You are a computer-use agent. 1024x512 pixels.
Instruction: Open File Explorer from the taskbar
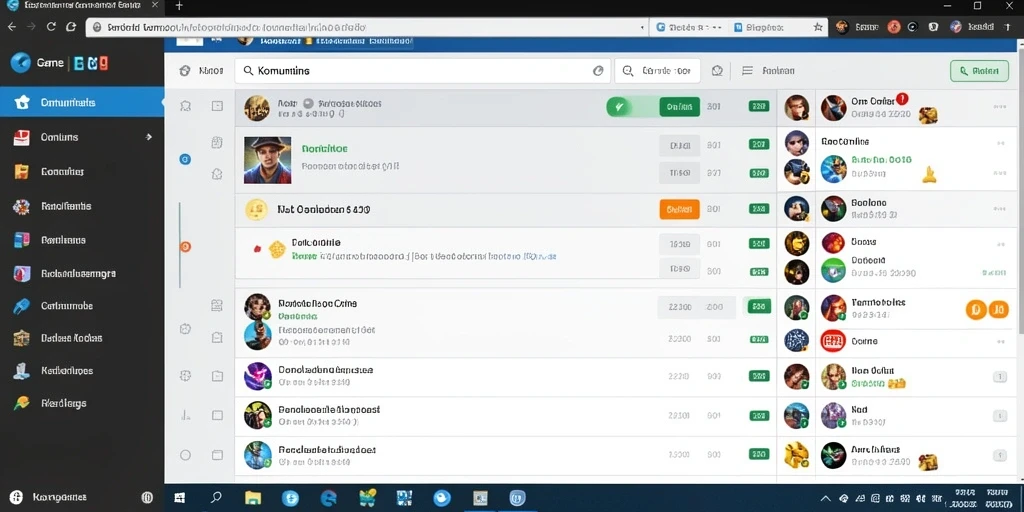point(253,498)
